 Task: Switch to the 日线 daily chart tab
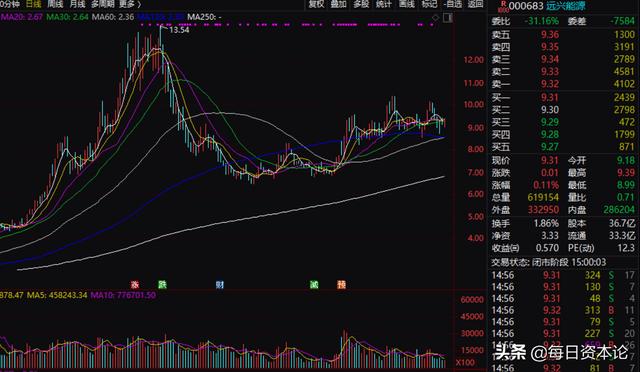33,4
